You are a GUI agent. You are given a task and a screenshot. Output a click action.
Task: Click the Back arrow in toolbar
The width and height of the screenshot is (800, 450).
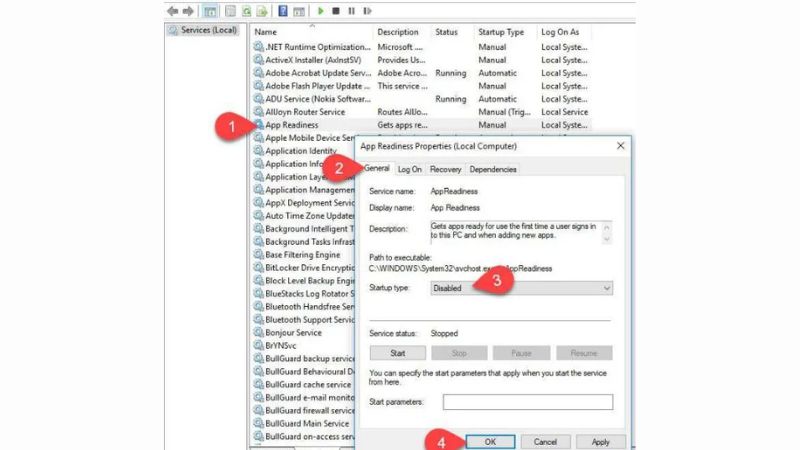point(173,11)
